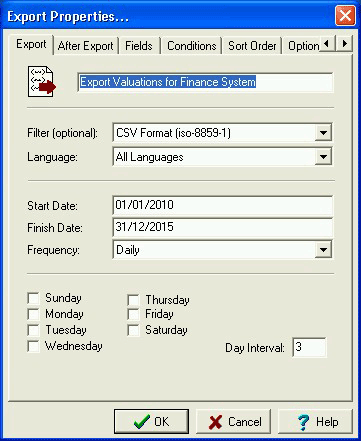Click the "Frequency:" label

click(53, 250)
